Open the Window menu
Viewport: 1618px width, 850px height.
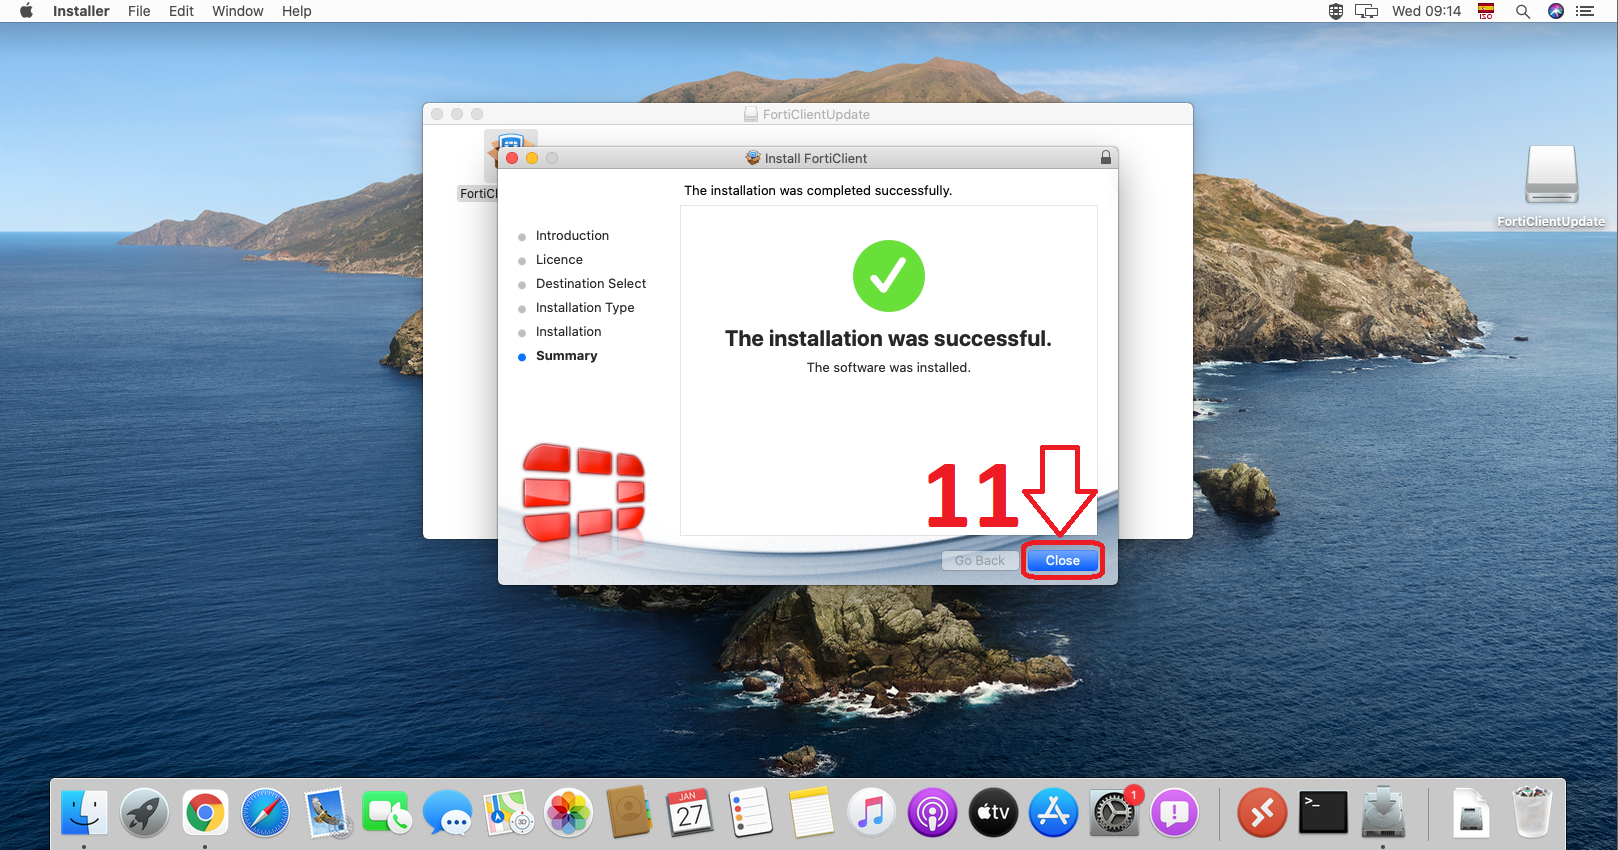pos(237,11)
